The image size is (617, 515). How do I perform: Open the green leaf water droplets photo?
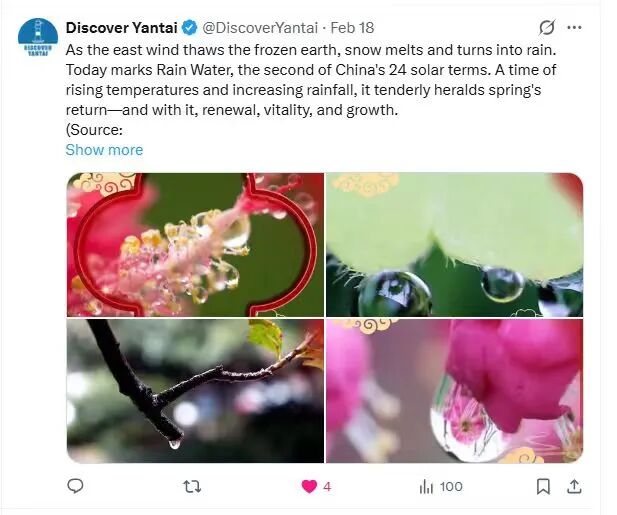(x=454, y=244)
